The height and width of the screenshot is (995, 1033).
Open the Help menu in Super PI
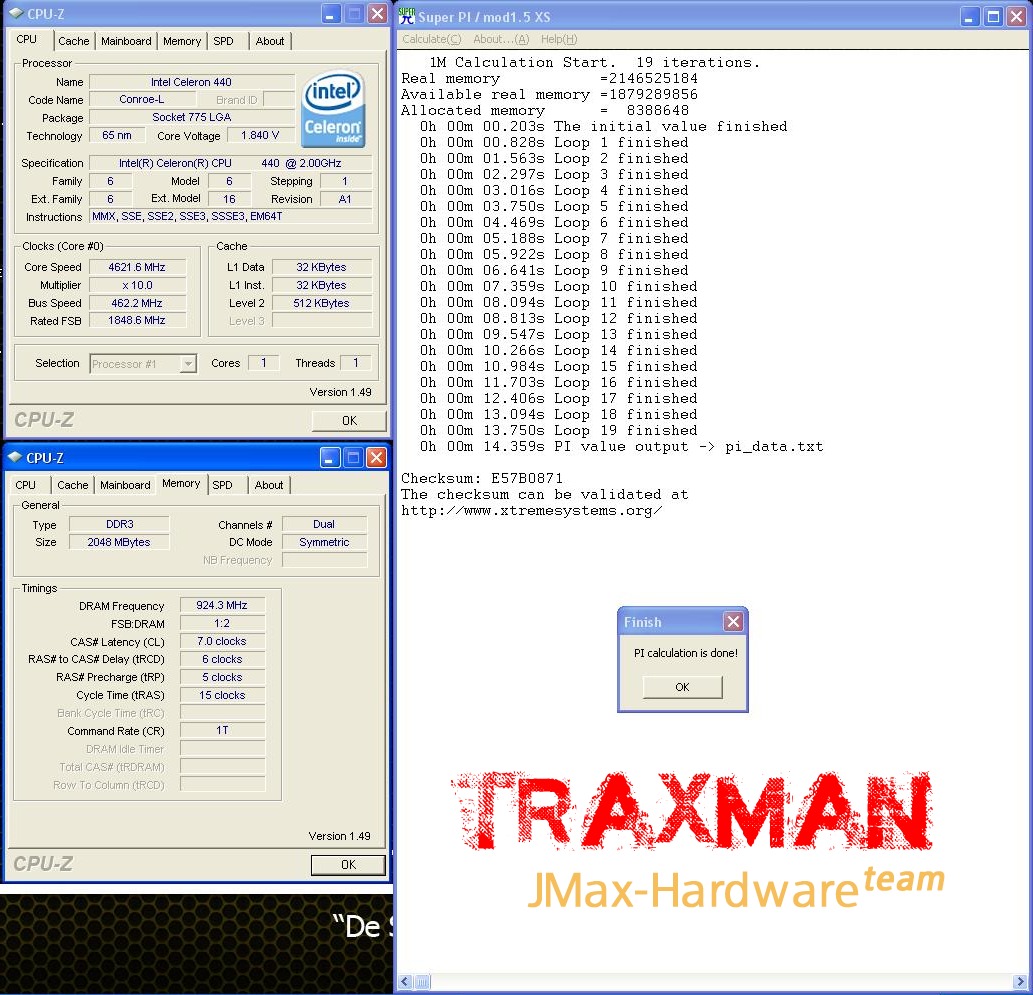click(x=559, y=39)
